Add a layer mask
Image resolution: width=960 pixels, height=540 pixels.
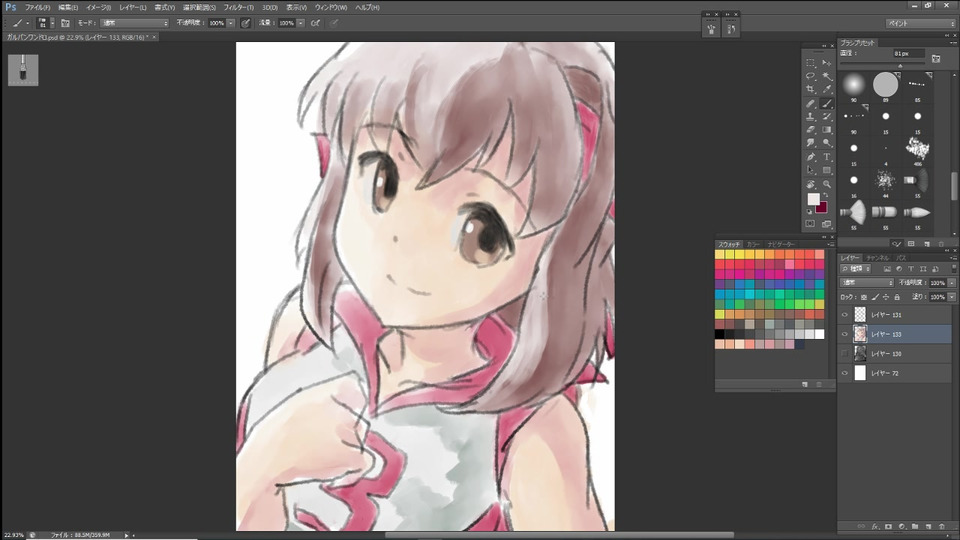(x=888, y=526)
